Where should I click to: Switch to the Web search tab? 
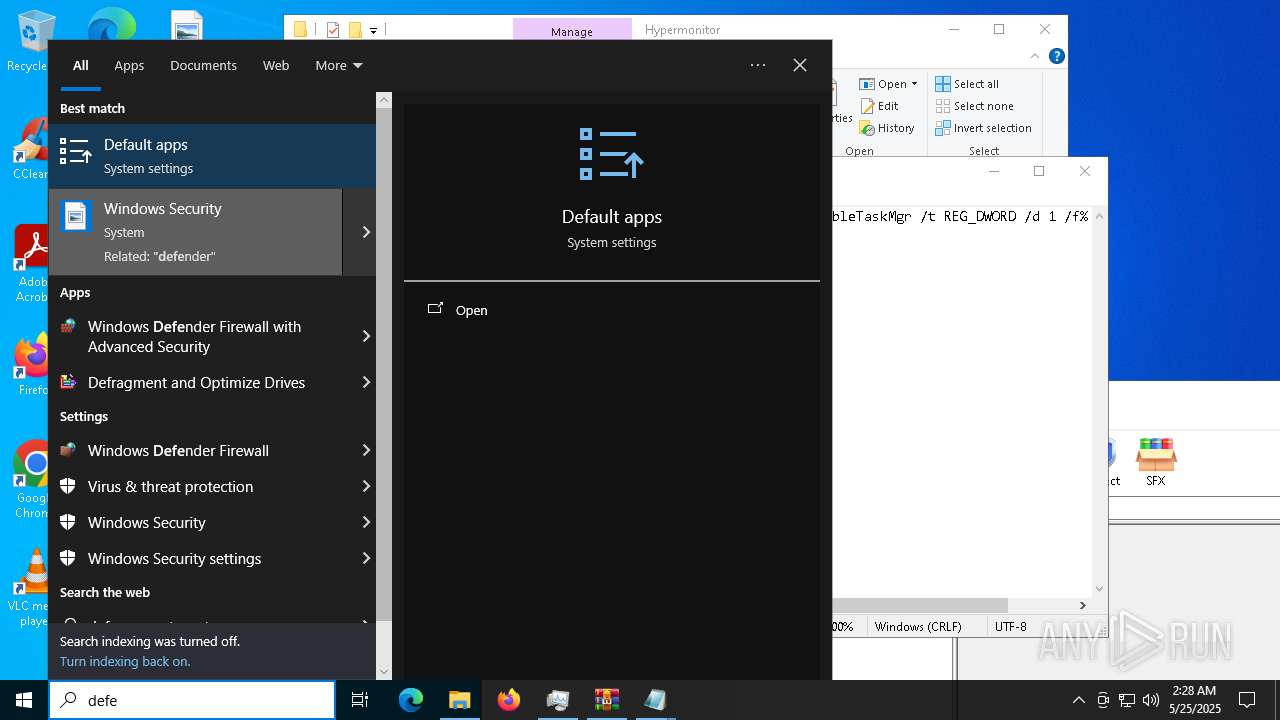276,65
